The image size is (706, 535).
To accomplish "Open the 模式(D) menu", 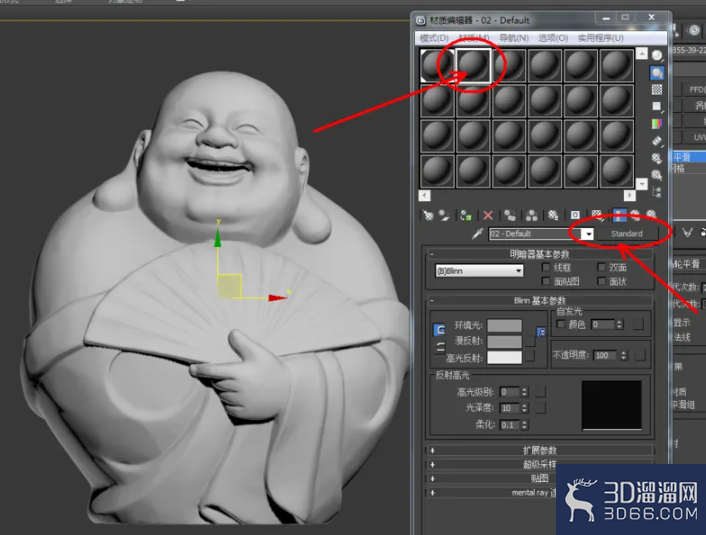I will coord(434,38).
